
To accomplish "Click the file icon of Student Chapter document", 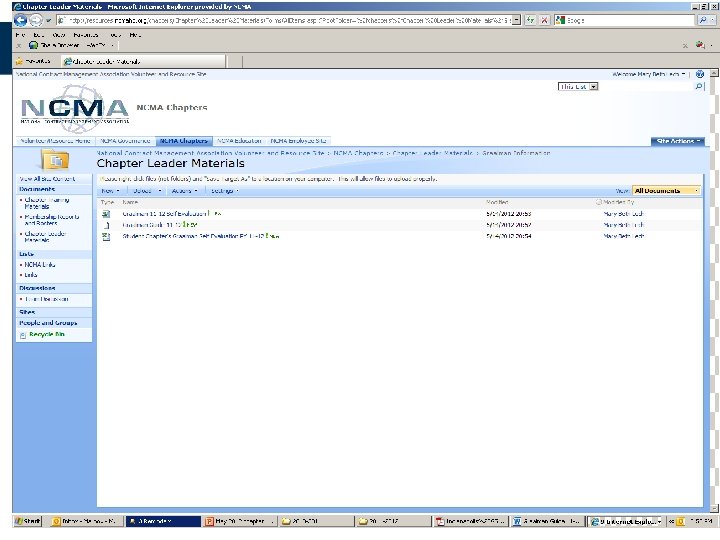I will pyautogui.click(x=106, y=236).
